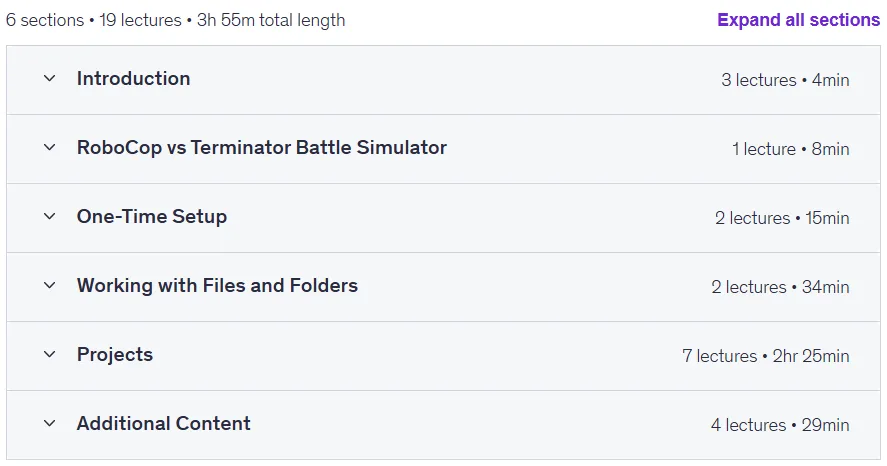
Task: Click the chevron beside Additional Content
Action: (50, 424)
